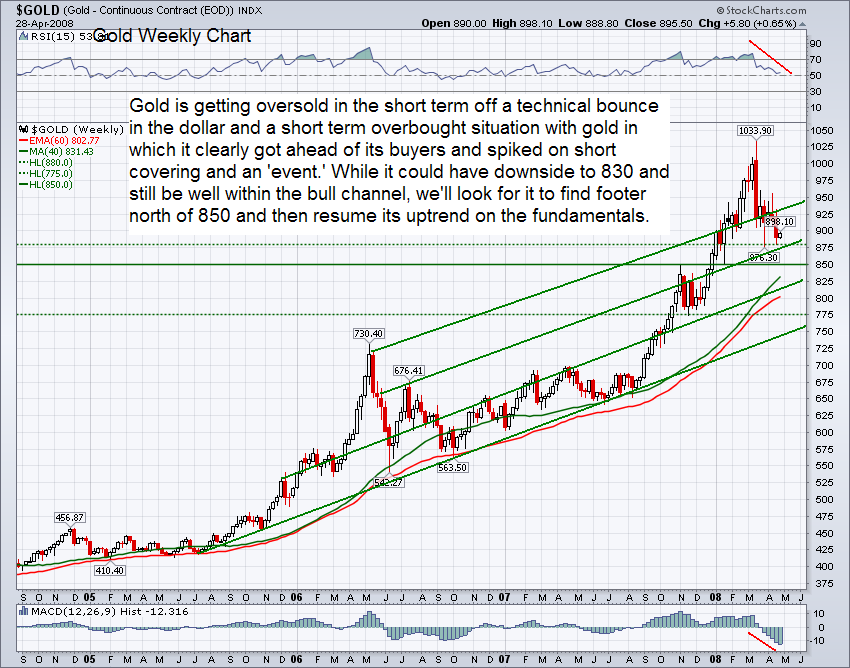Click the 1033.90 peak price label

pyautogui.click(x=755, y=130)
